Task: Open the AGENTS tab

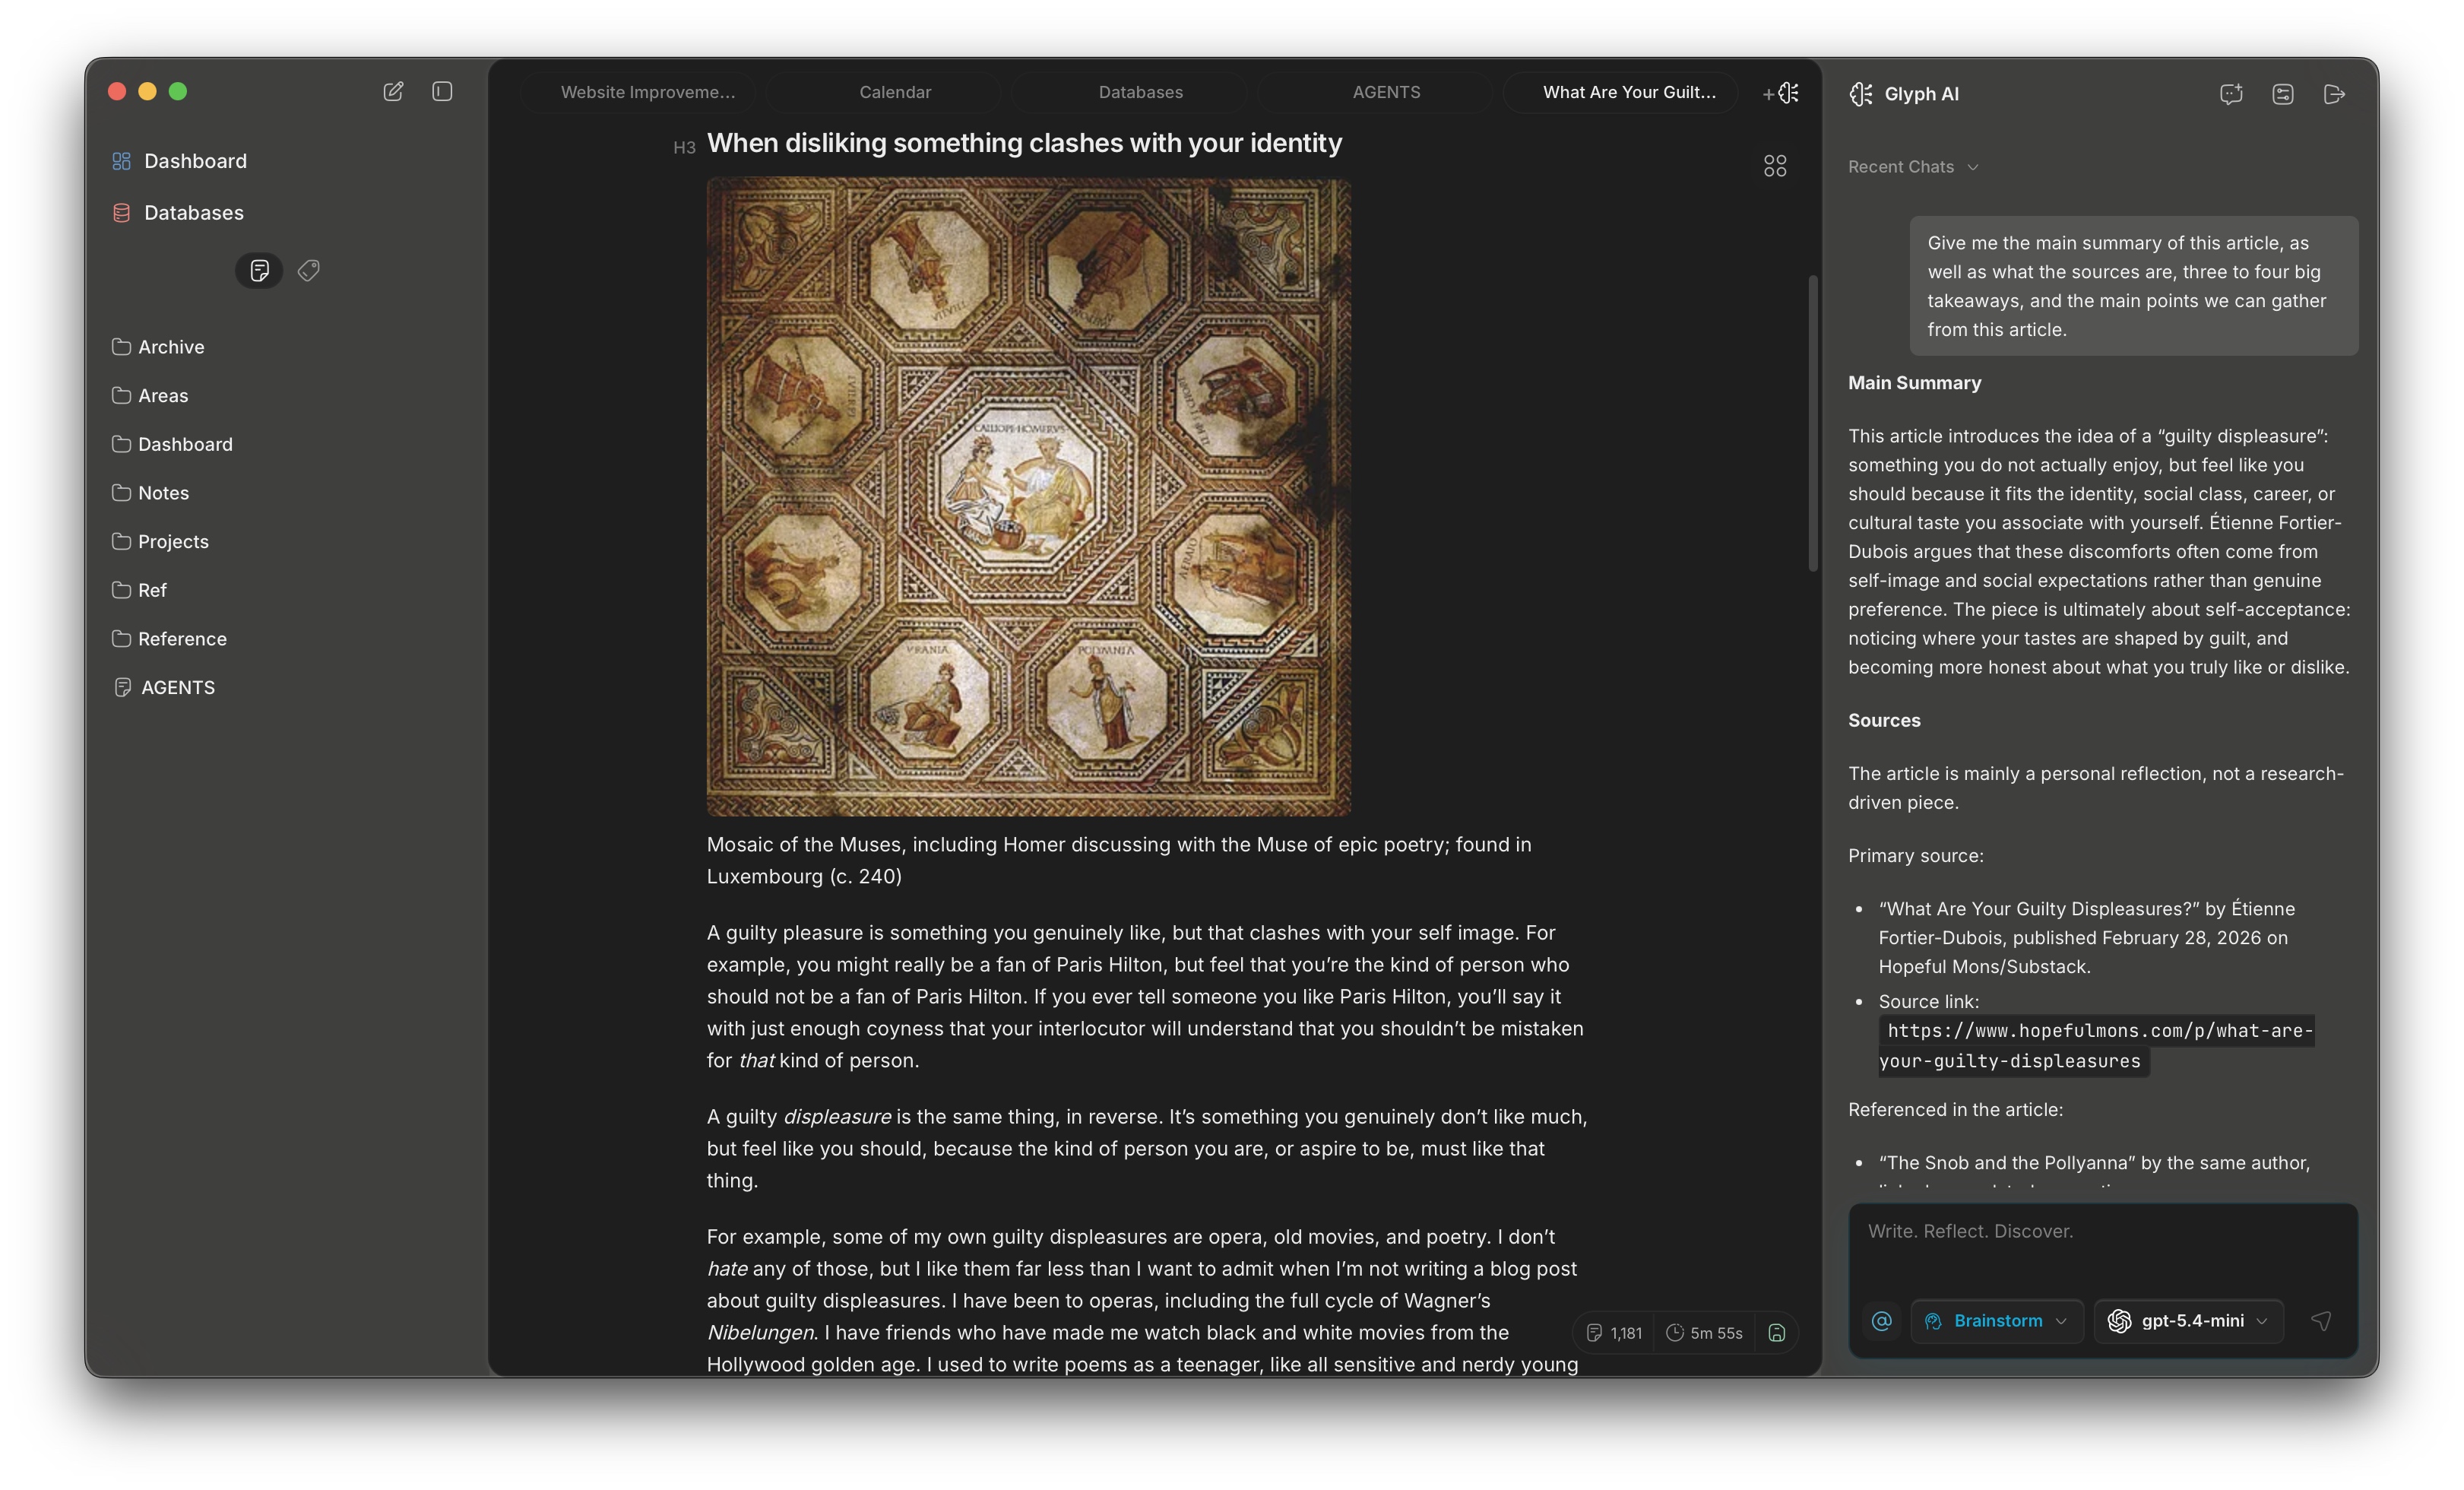Action: [x=1386, y=91]
